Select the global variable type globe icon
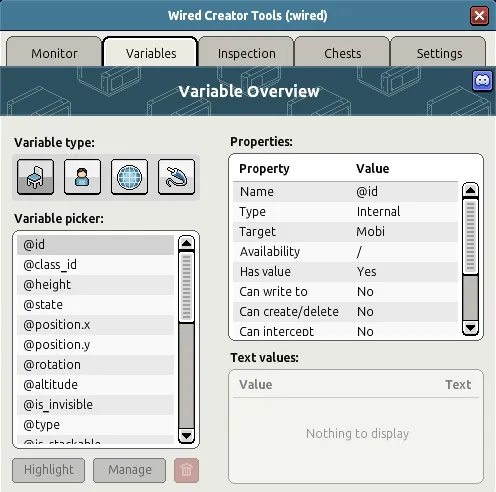Screen dimensions: 496x492 [129, 177]
